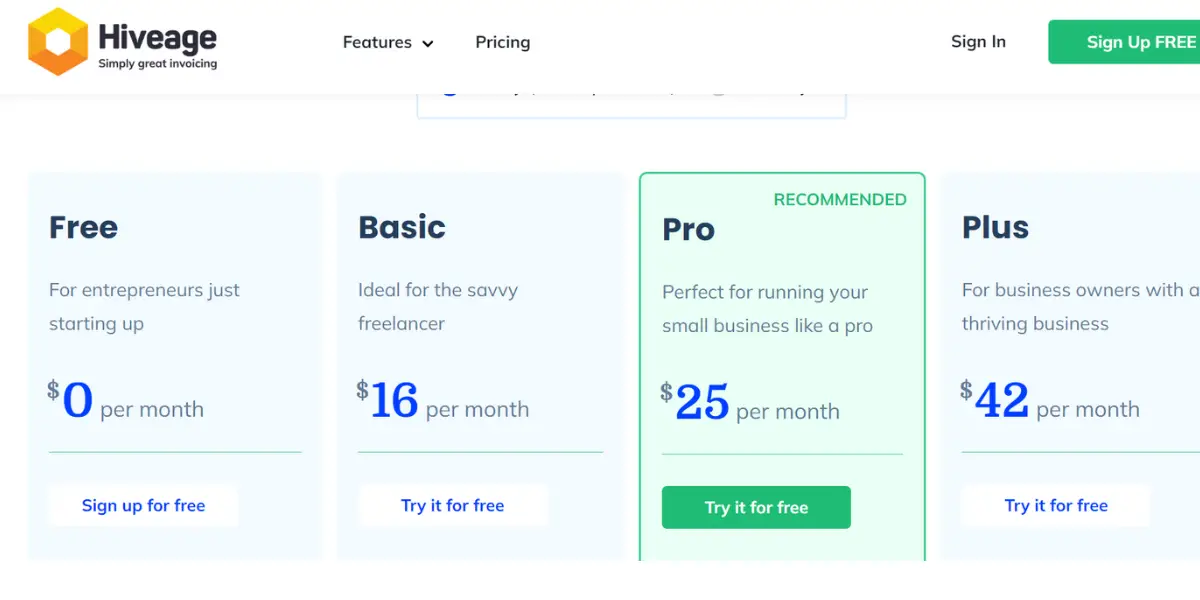Select the Free plan heading
This screenshot has width=1200, height=600.
coord(84,227)
